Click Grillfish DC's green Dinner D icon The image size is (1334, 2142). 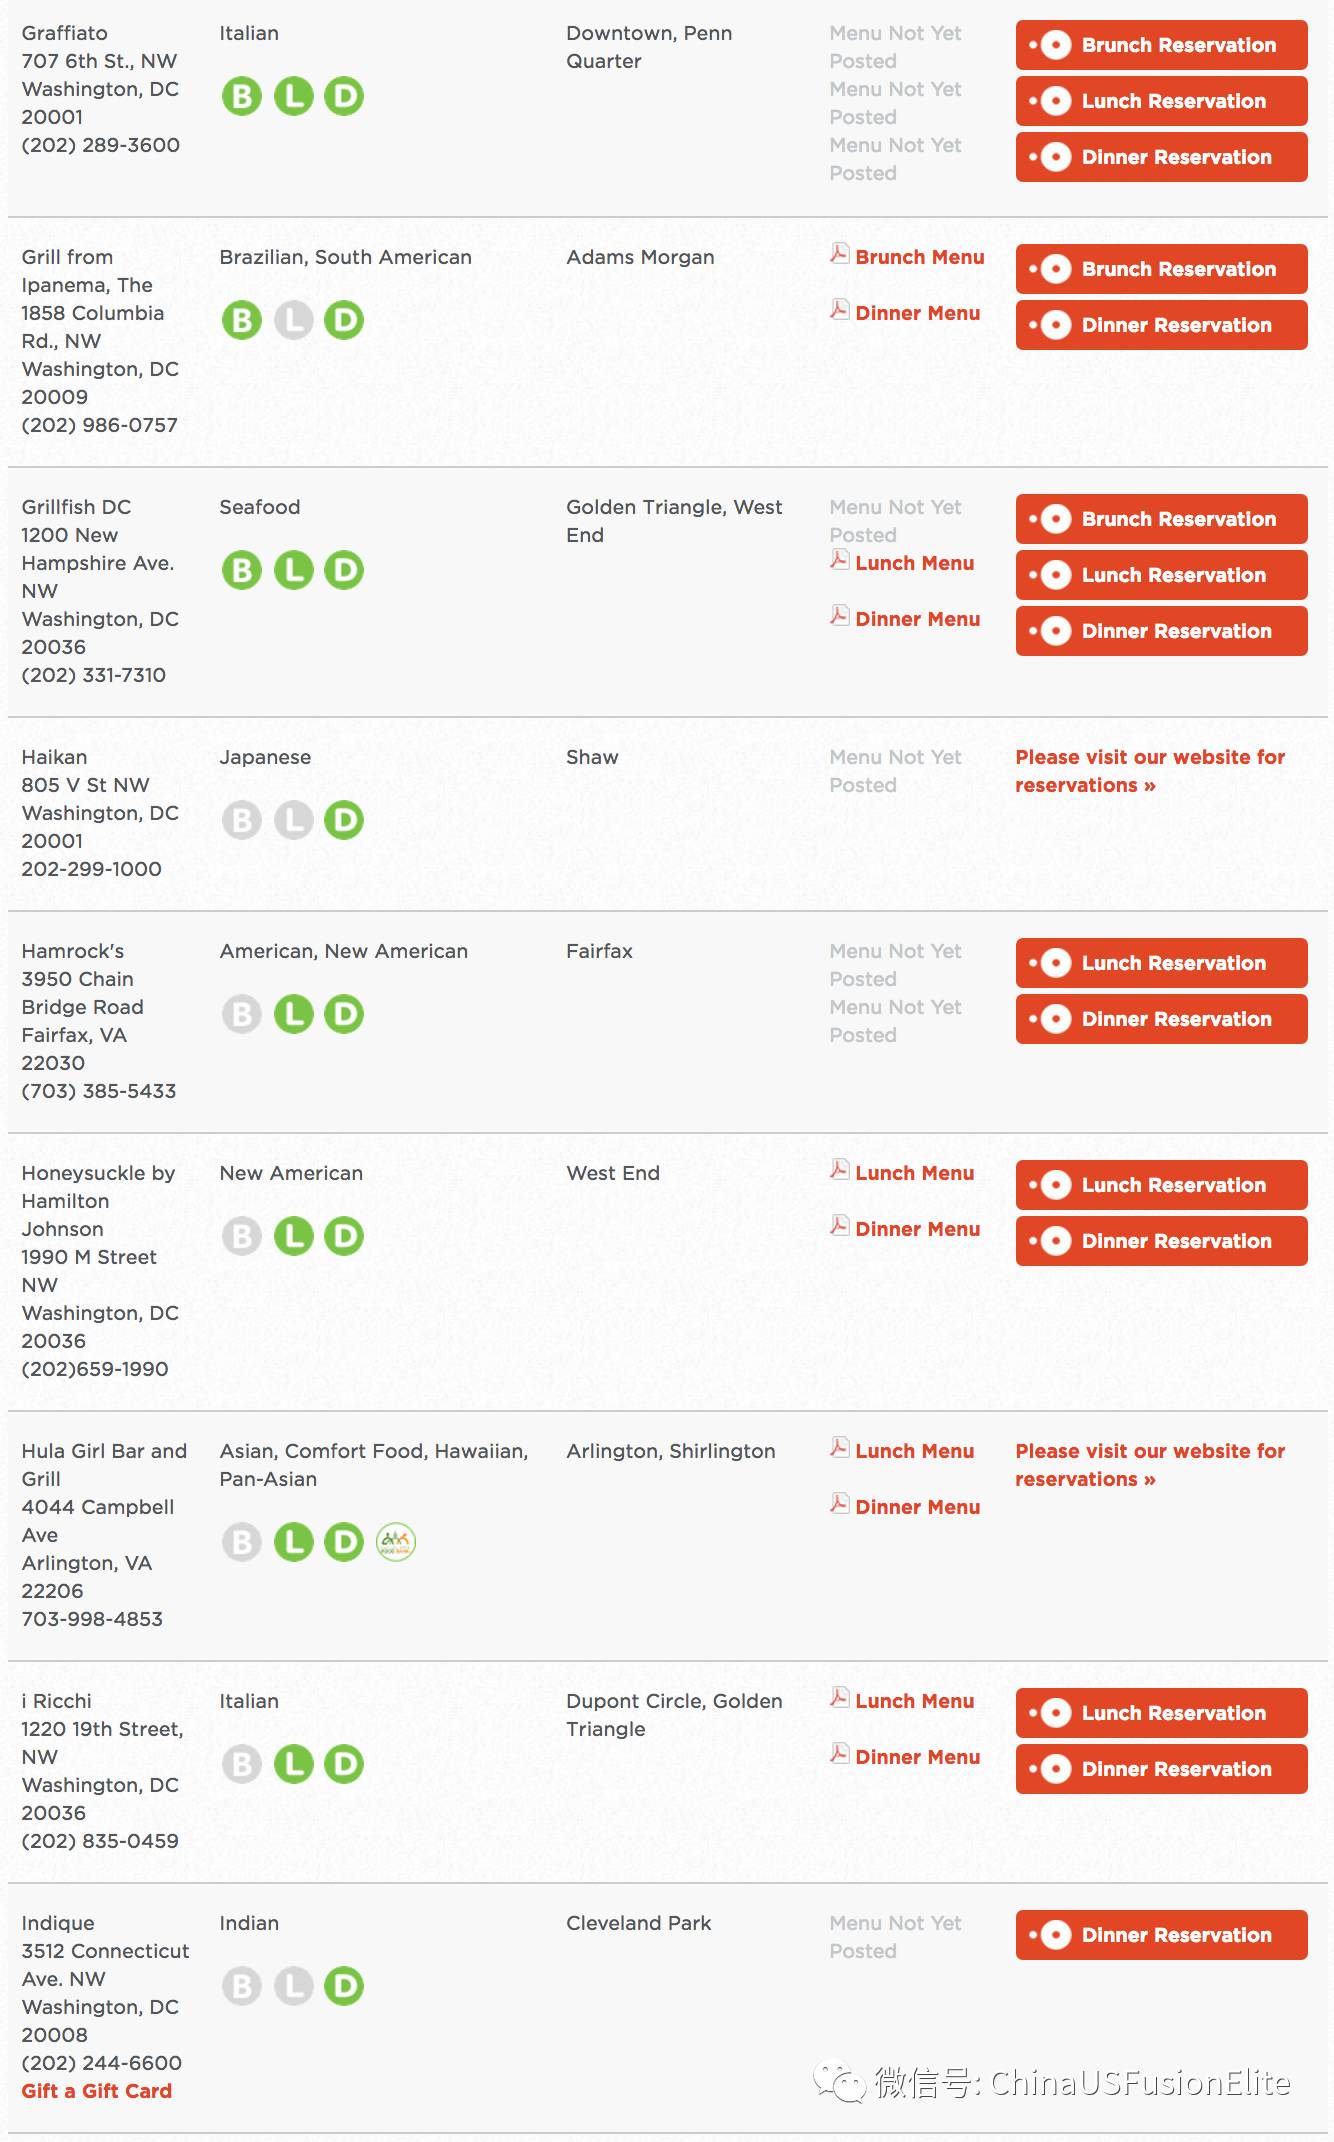point(344,571)
